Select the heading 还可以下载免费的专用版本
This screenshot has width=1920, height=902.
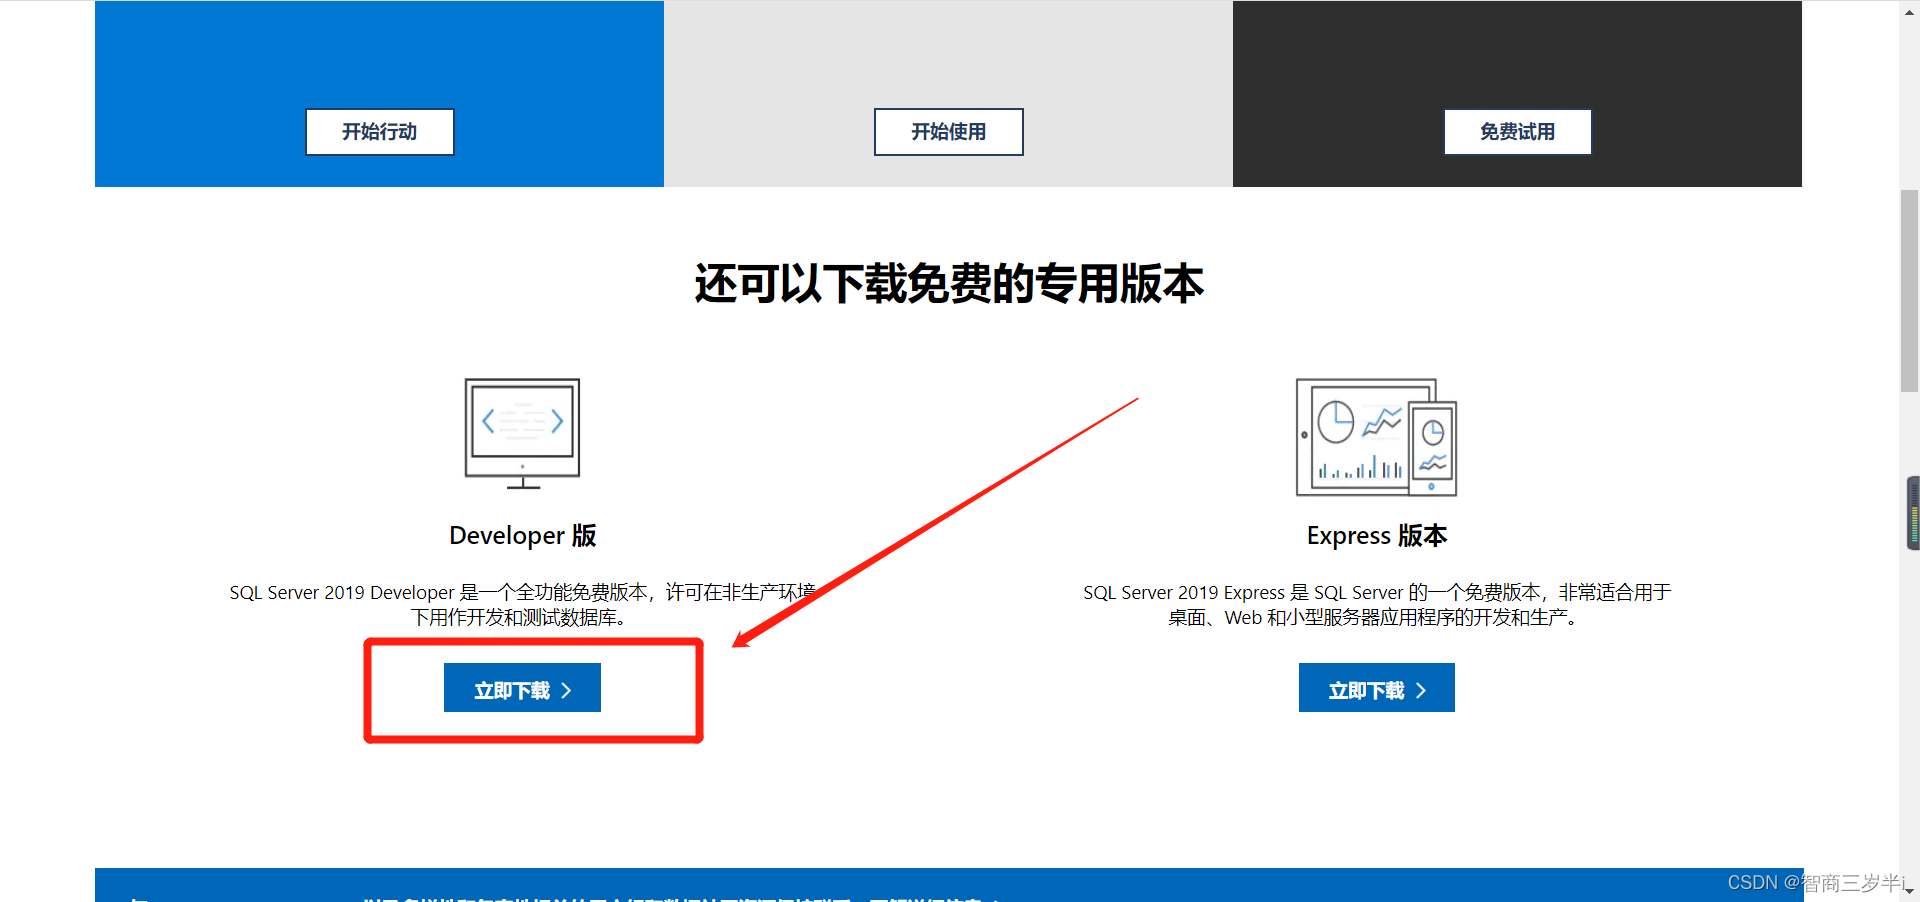[x=949, y=283]
